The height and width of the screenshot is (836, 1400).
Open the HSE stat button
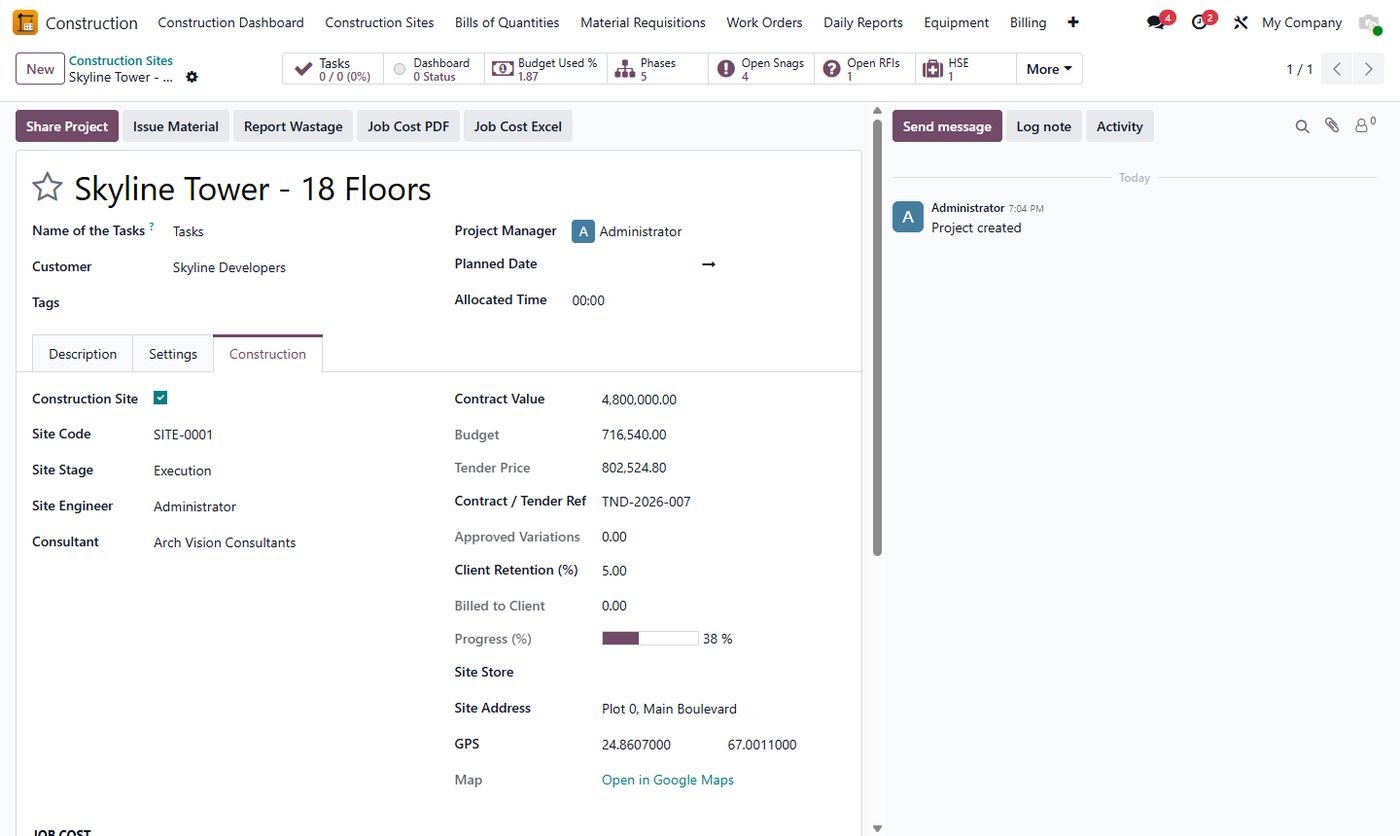tap(966, 69)
